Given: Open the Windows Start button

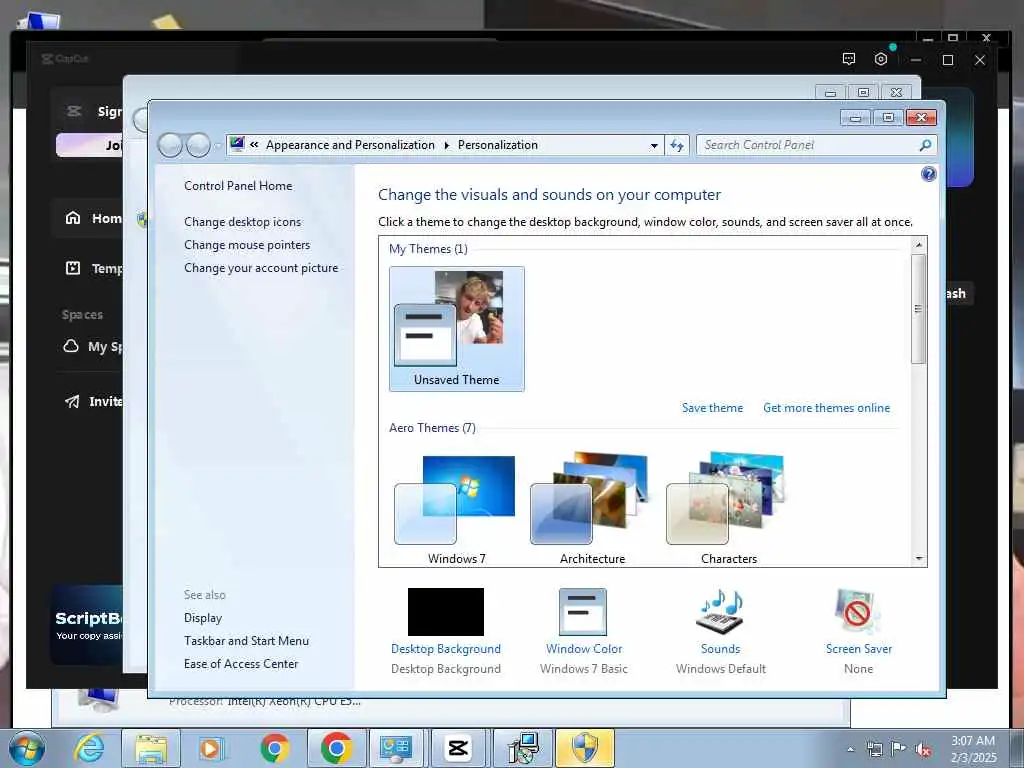Looking at the screenshot, I should tap(27, 748).
